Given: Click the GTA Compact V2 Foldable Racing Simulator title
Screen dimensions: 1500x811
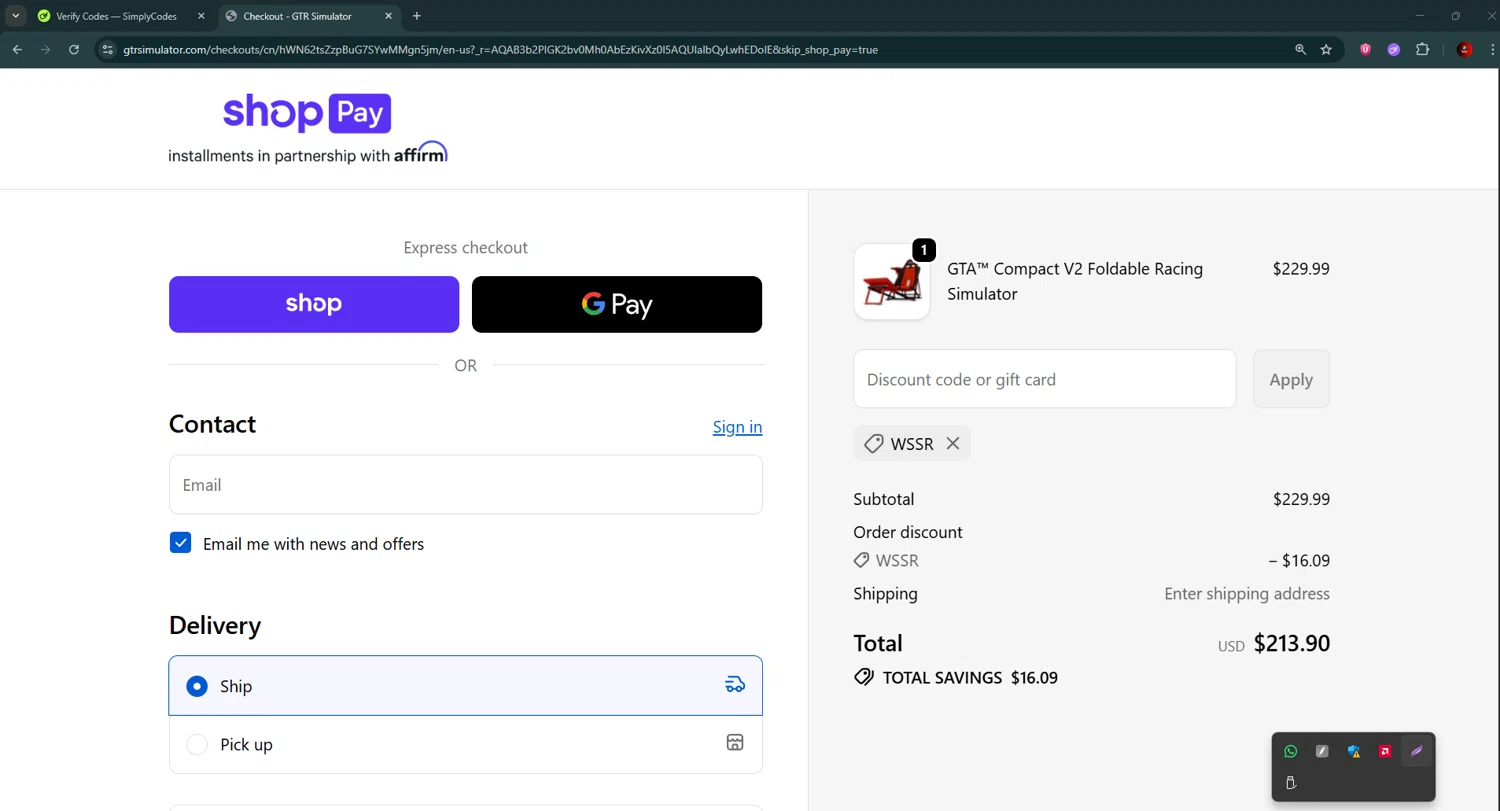Looking at the screenshot, I should click(1075, 281).
